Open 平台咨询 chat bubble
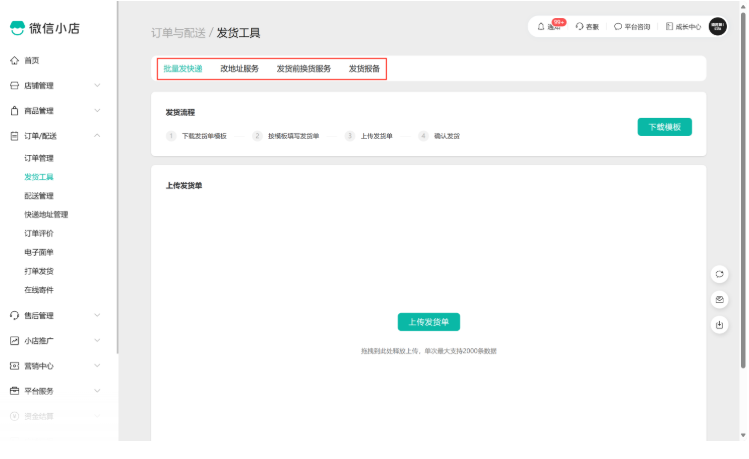 click(631, 27)
